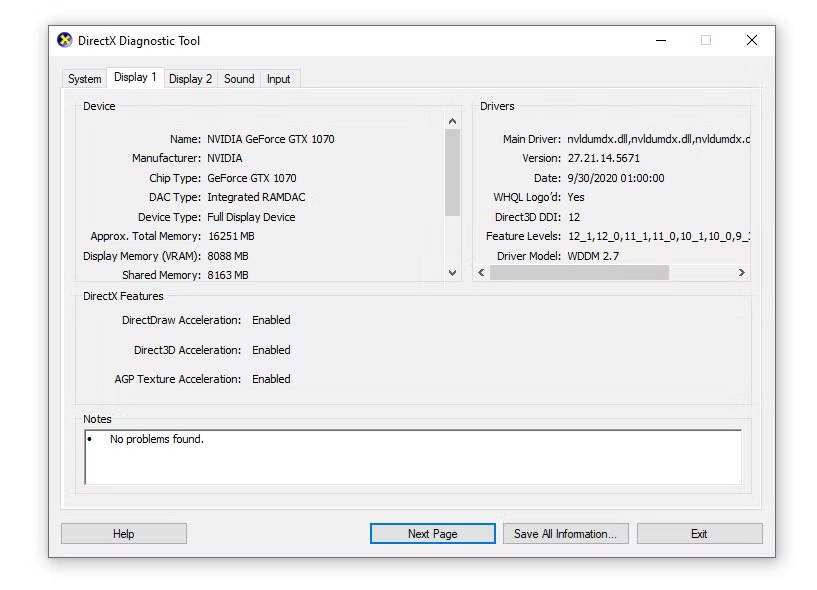Switch to the System tab
This screenshot has height=590, width=817.
tap(84, 79)
